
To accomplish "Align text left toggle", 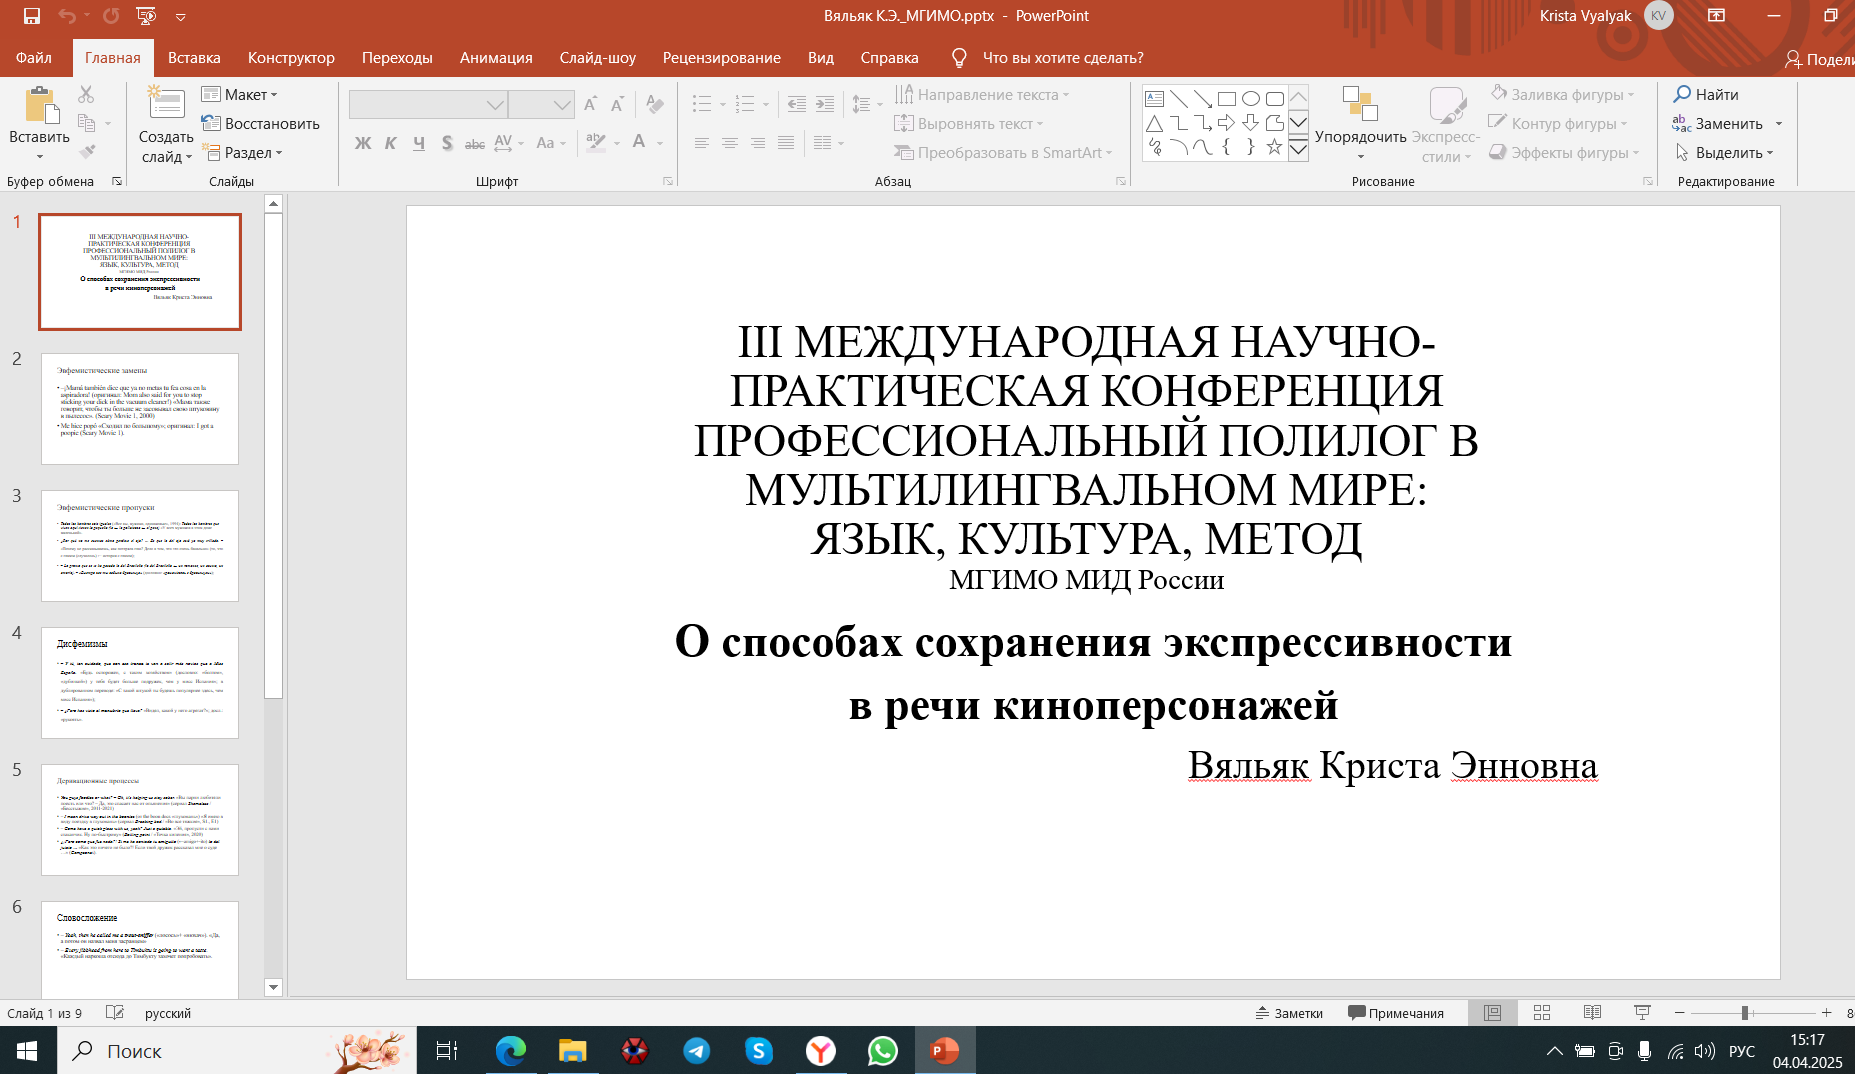I will click(x=702, y=143).
